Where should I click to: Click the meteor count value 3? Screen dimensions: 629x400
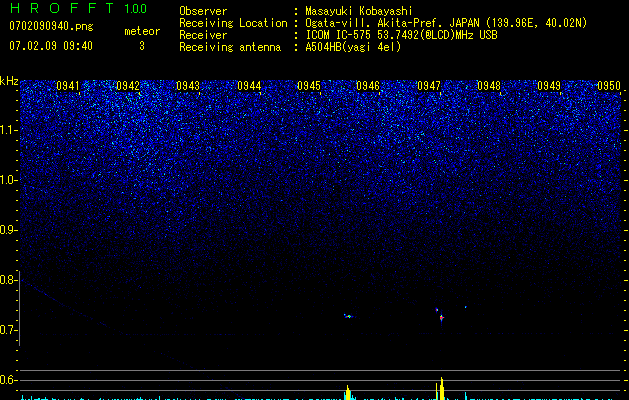tap(142, 46)
